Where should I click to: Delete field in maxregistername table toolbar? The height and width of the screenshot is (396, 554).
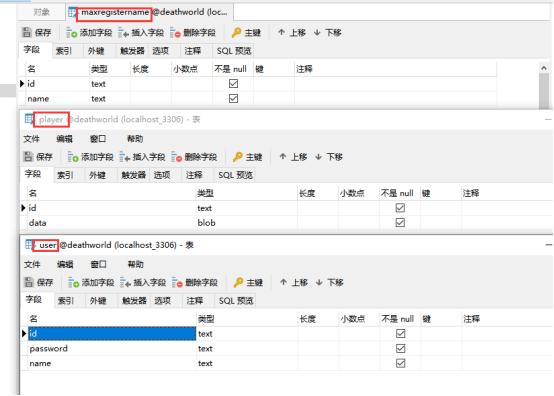[193, 32]
